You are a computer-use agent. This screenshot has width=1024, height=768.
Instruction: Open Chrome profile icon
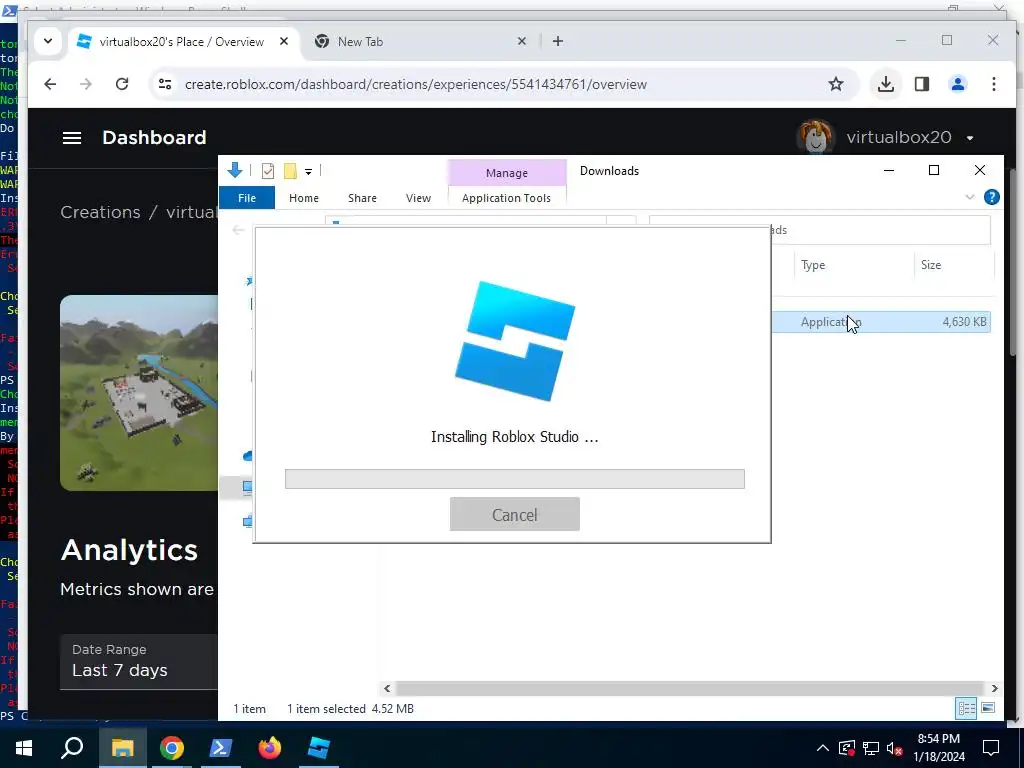[957, 84]
